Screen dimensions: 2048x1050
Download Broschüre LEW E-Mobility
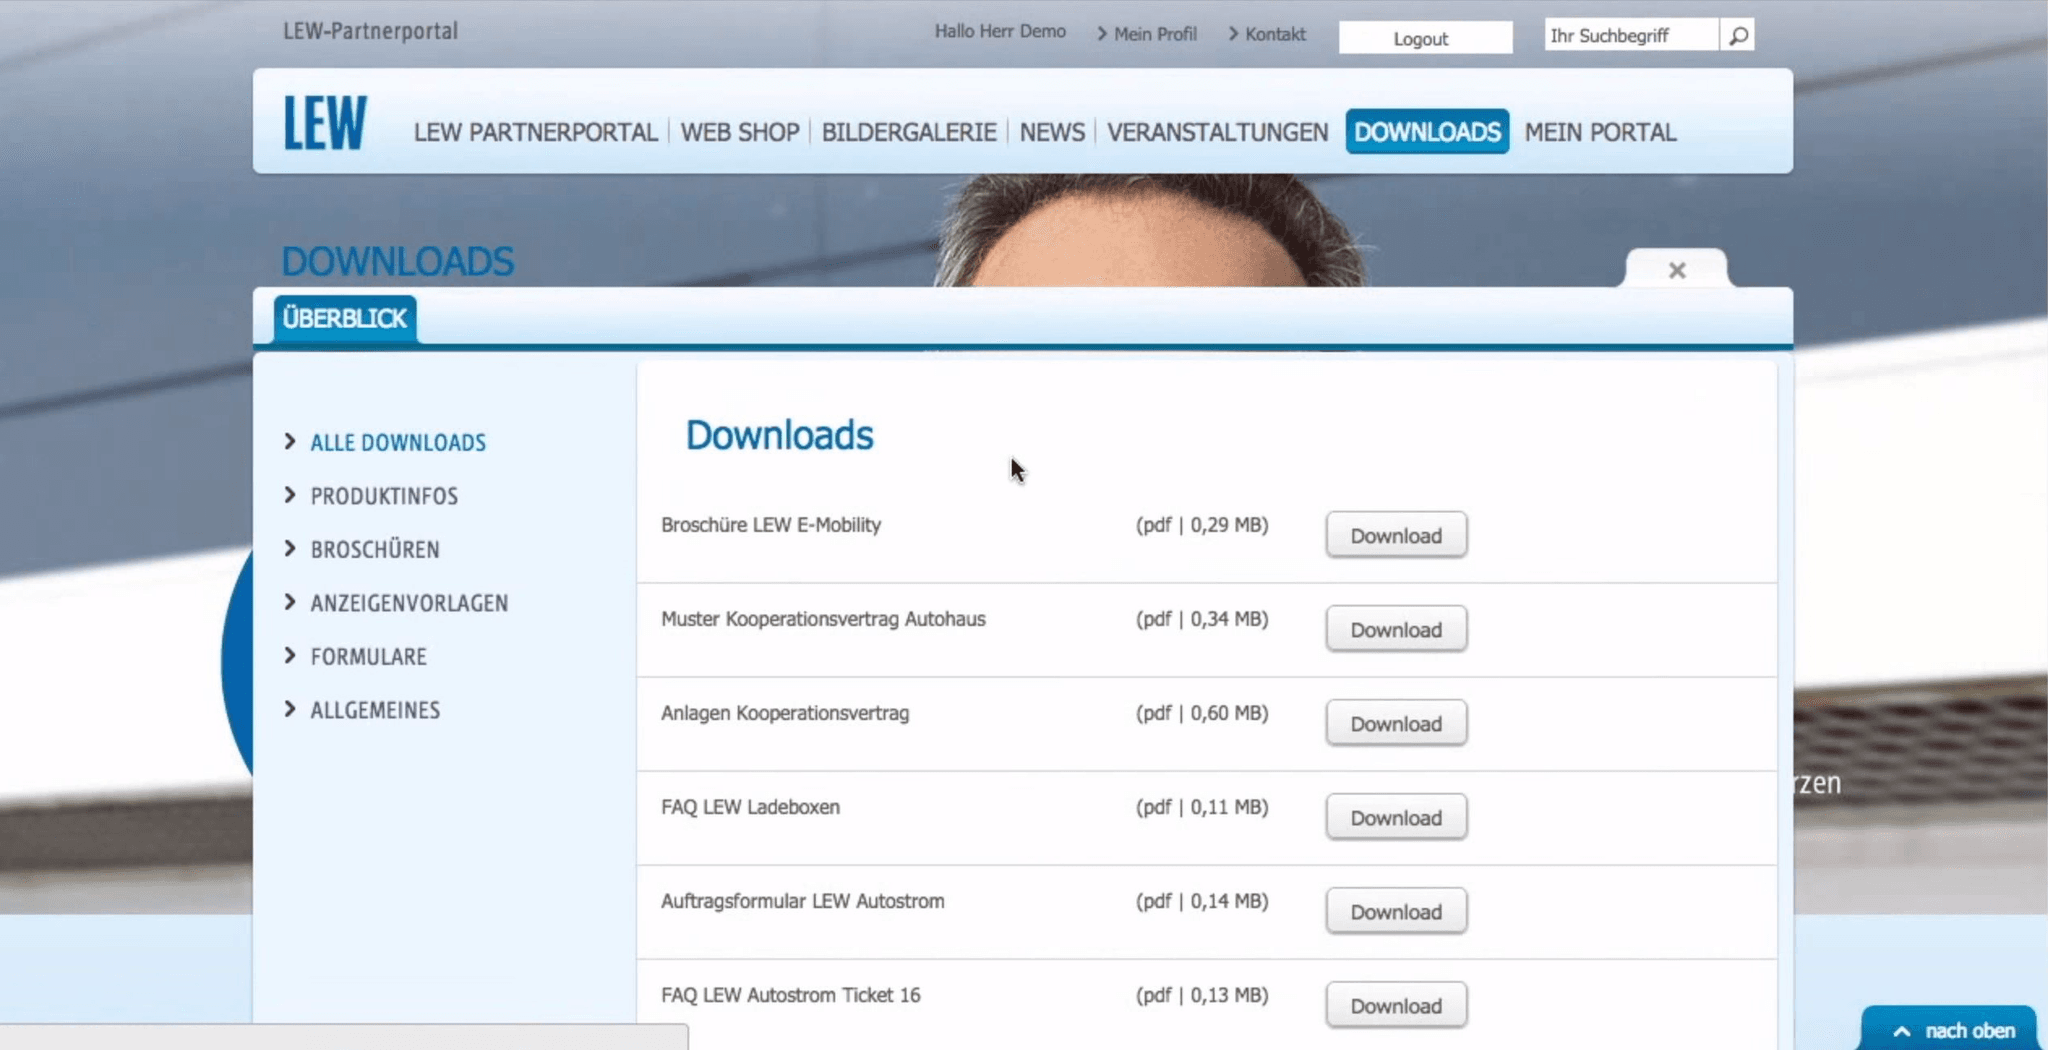pyautogui.click(x=1396, y=535)
